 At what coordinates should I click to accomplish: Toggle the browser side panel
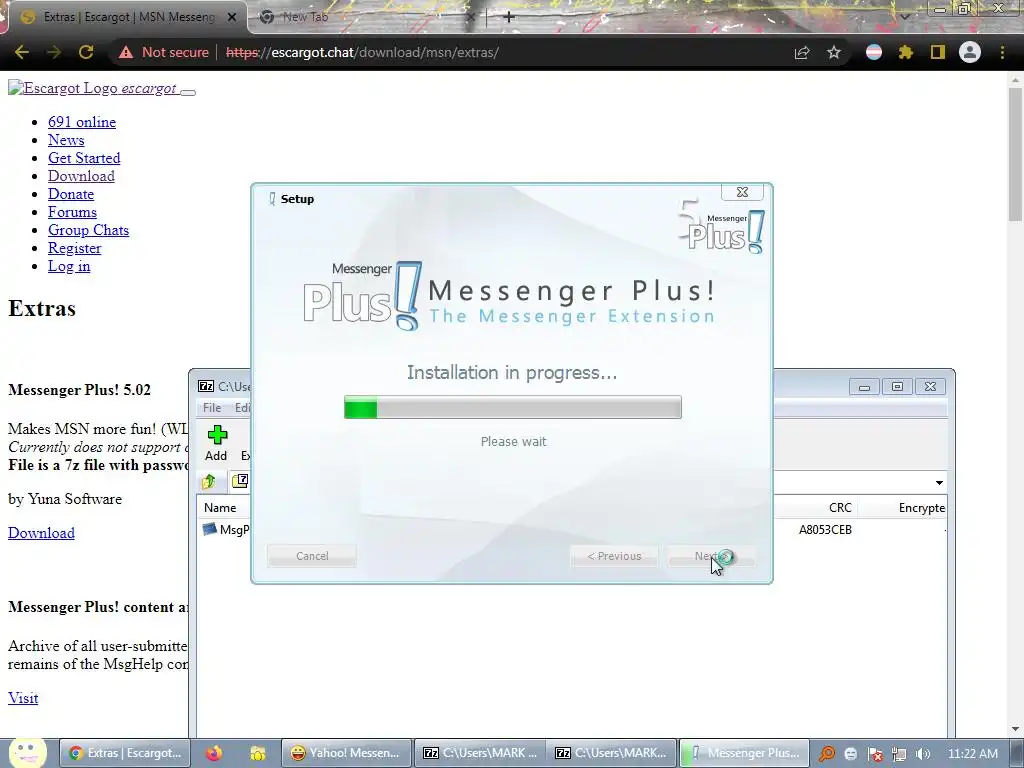(x=938, y=52)
